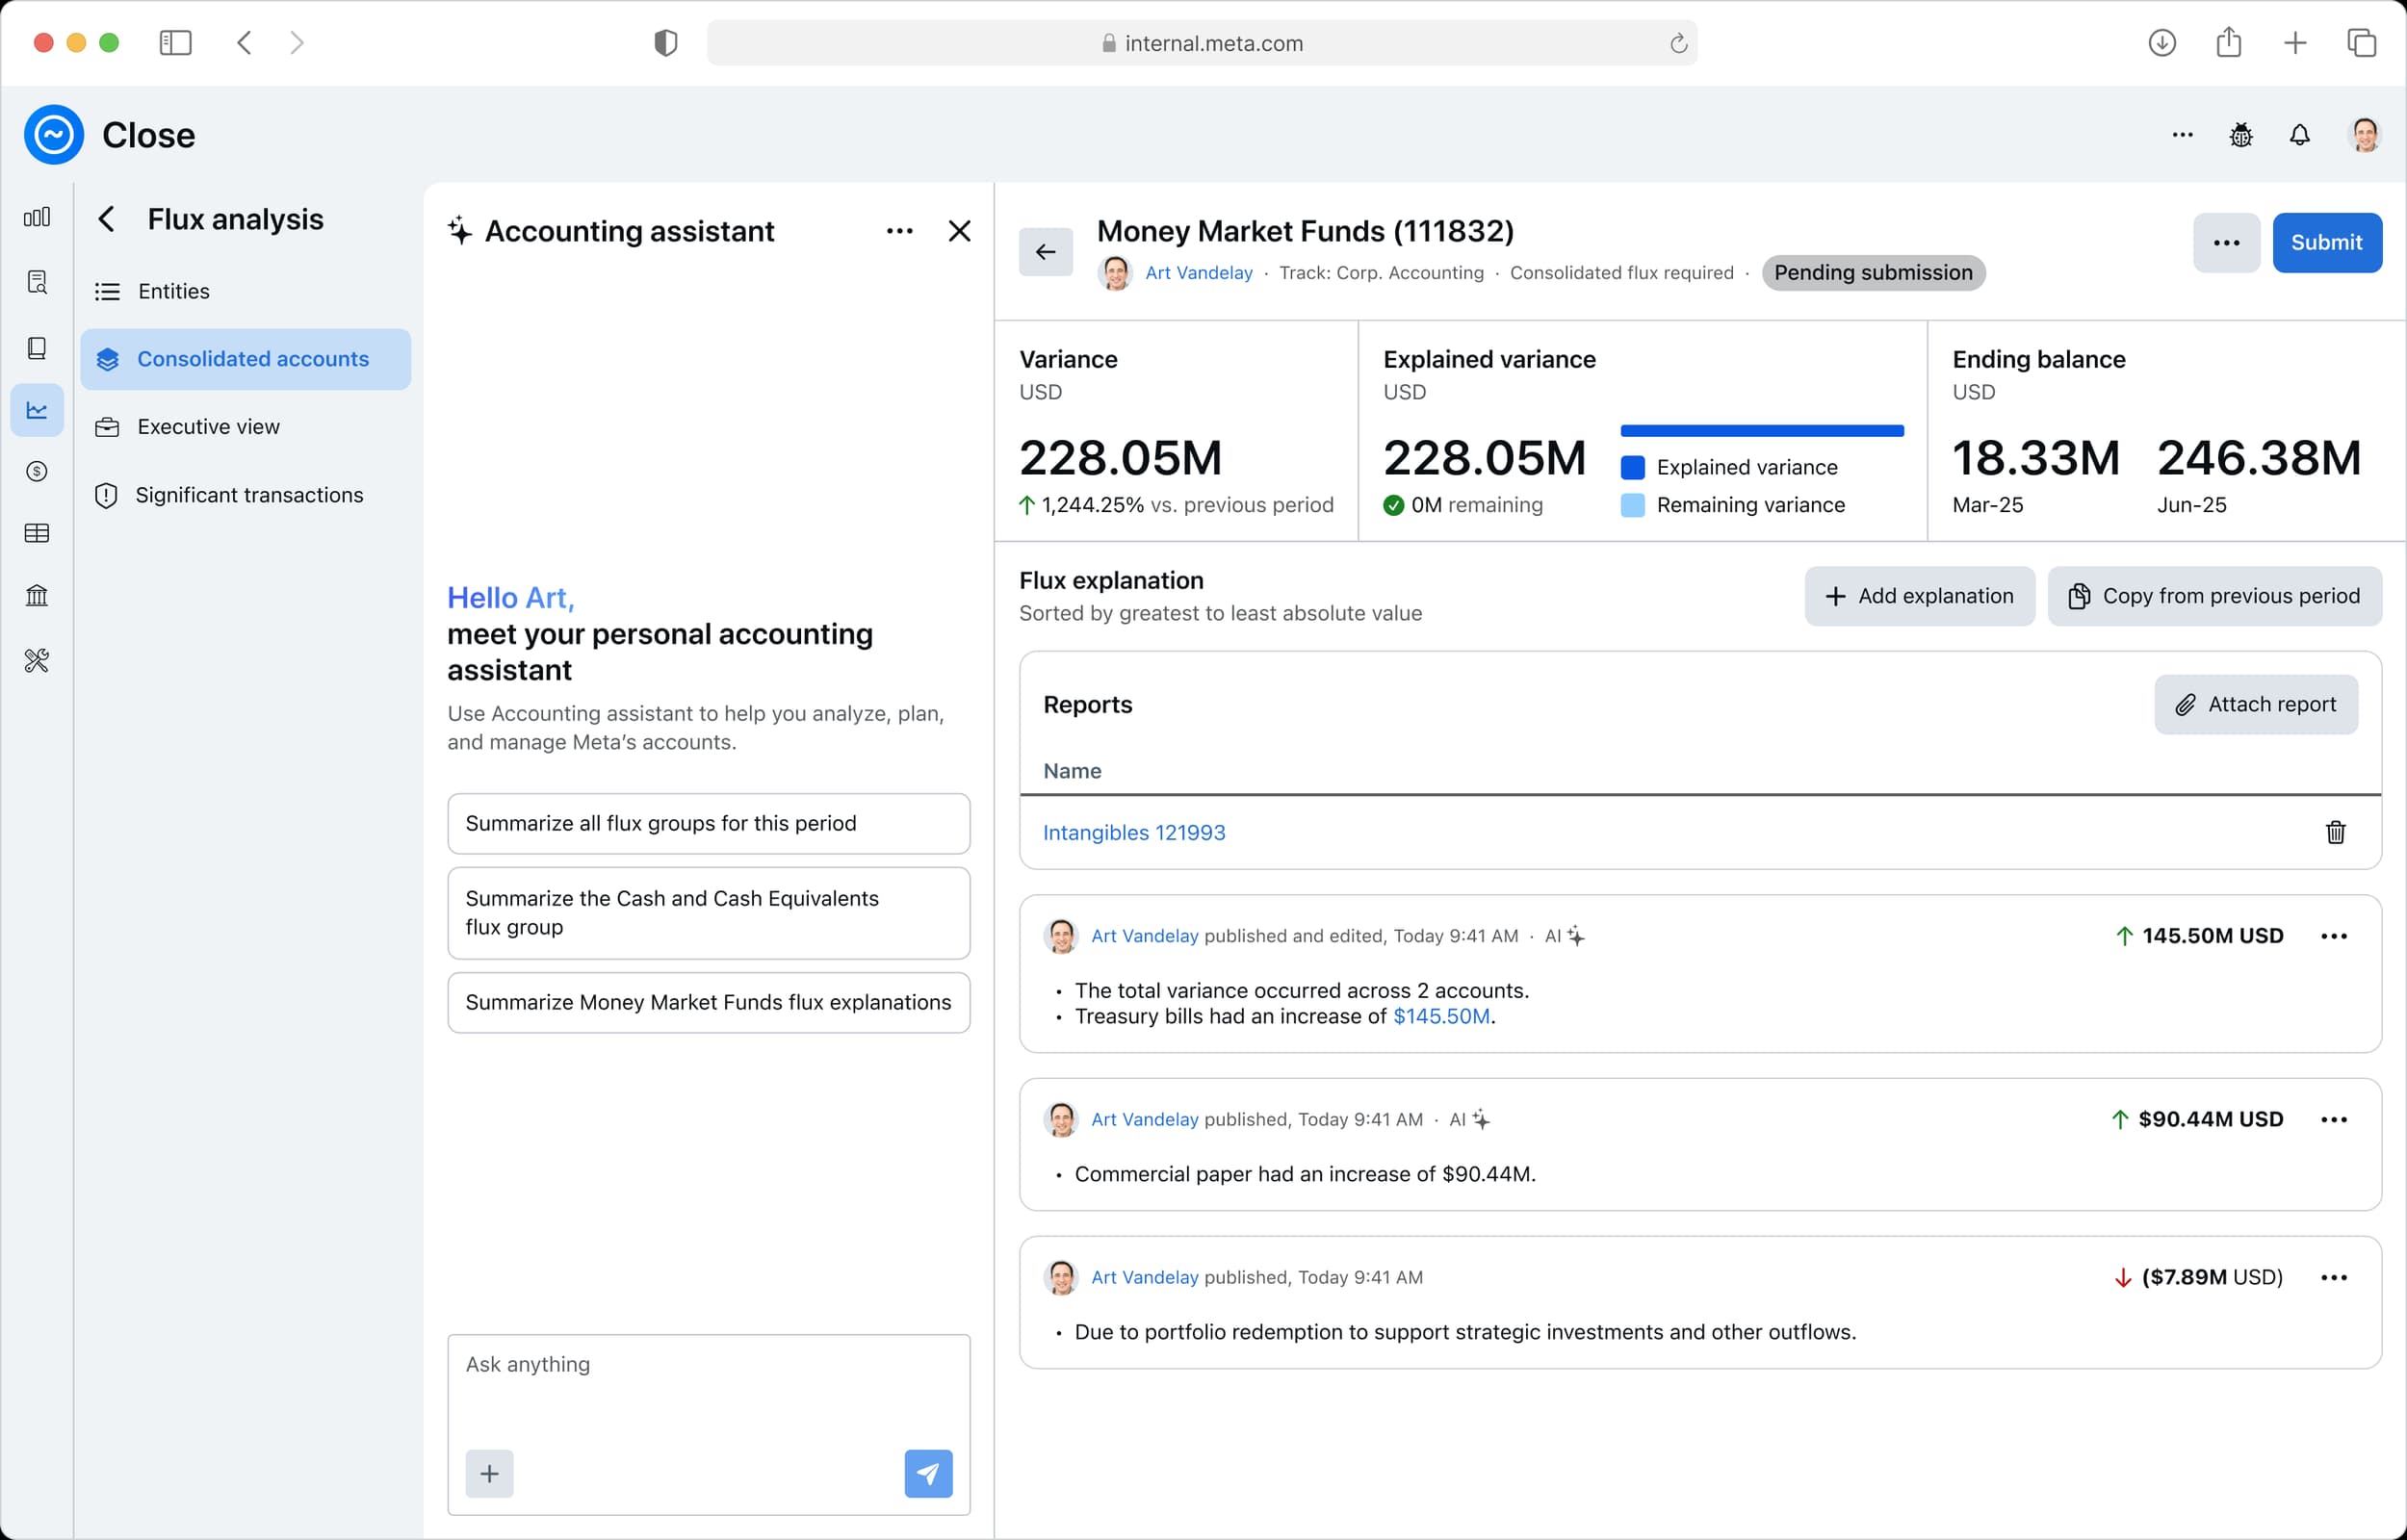The image size is (2407, 1540).
Task: Go forward in Safari history
Action: [297, 43]
